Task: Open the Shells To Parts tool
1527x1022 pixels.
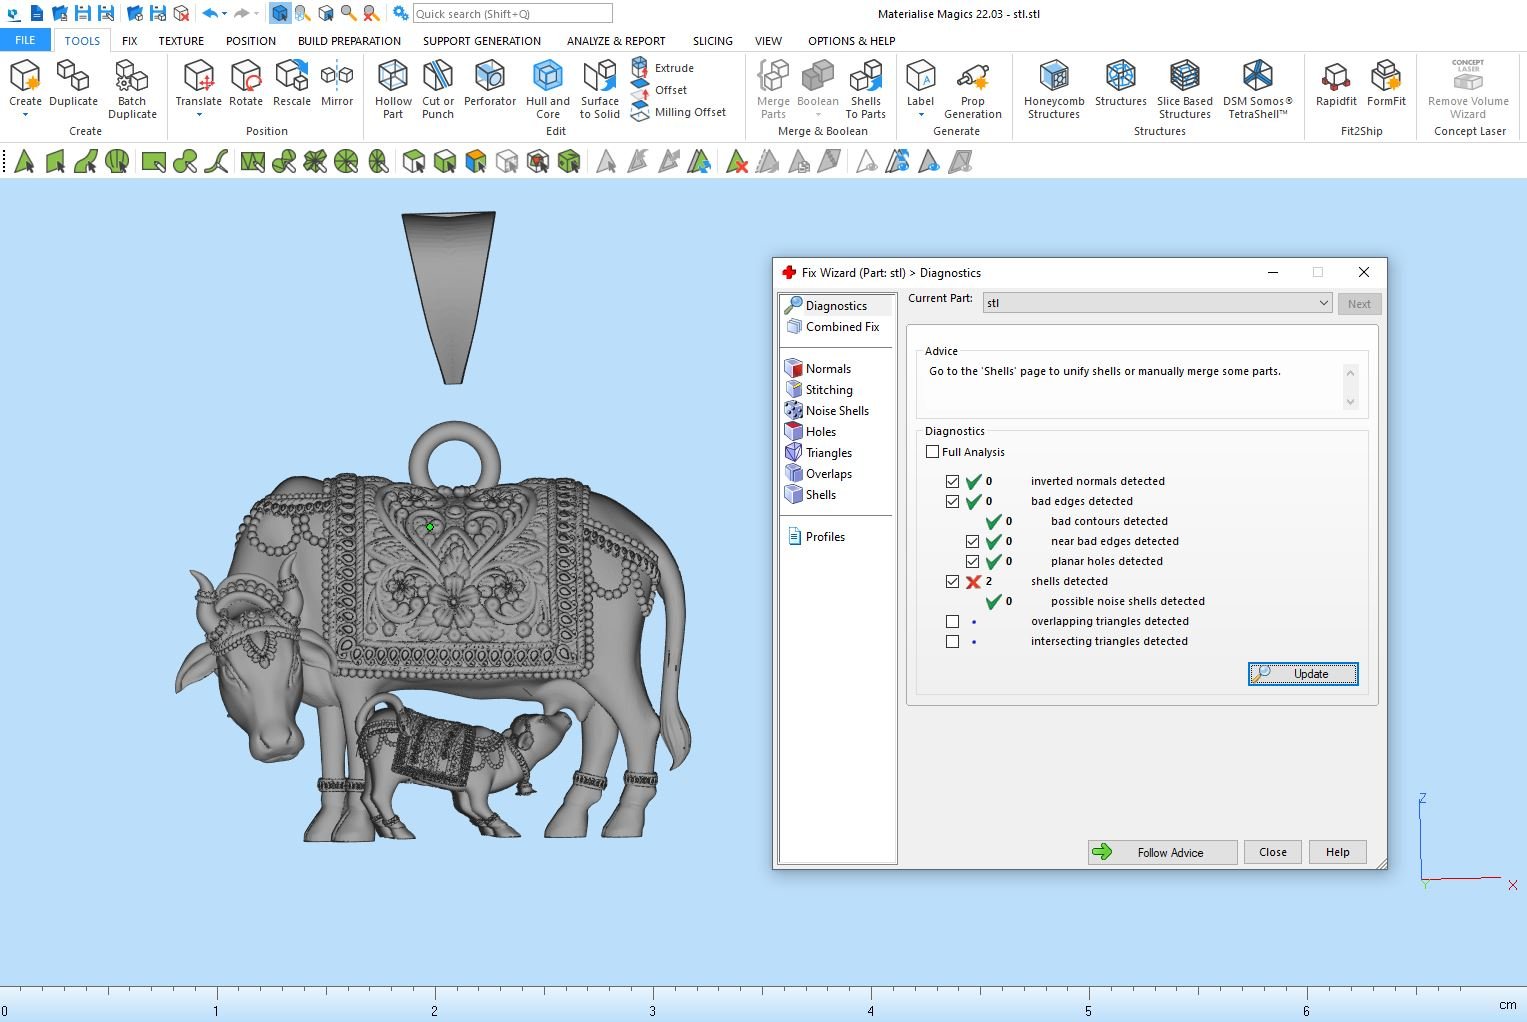Action: coord(865,88)
